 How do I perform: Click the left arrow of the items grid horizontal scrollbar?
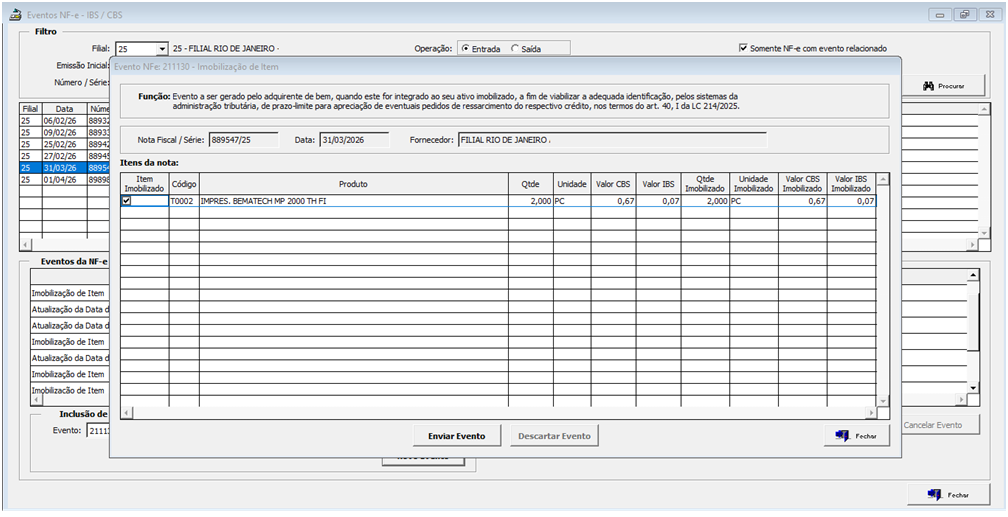(127, 413)
